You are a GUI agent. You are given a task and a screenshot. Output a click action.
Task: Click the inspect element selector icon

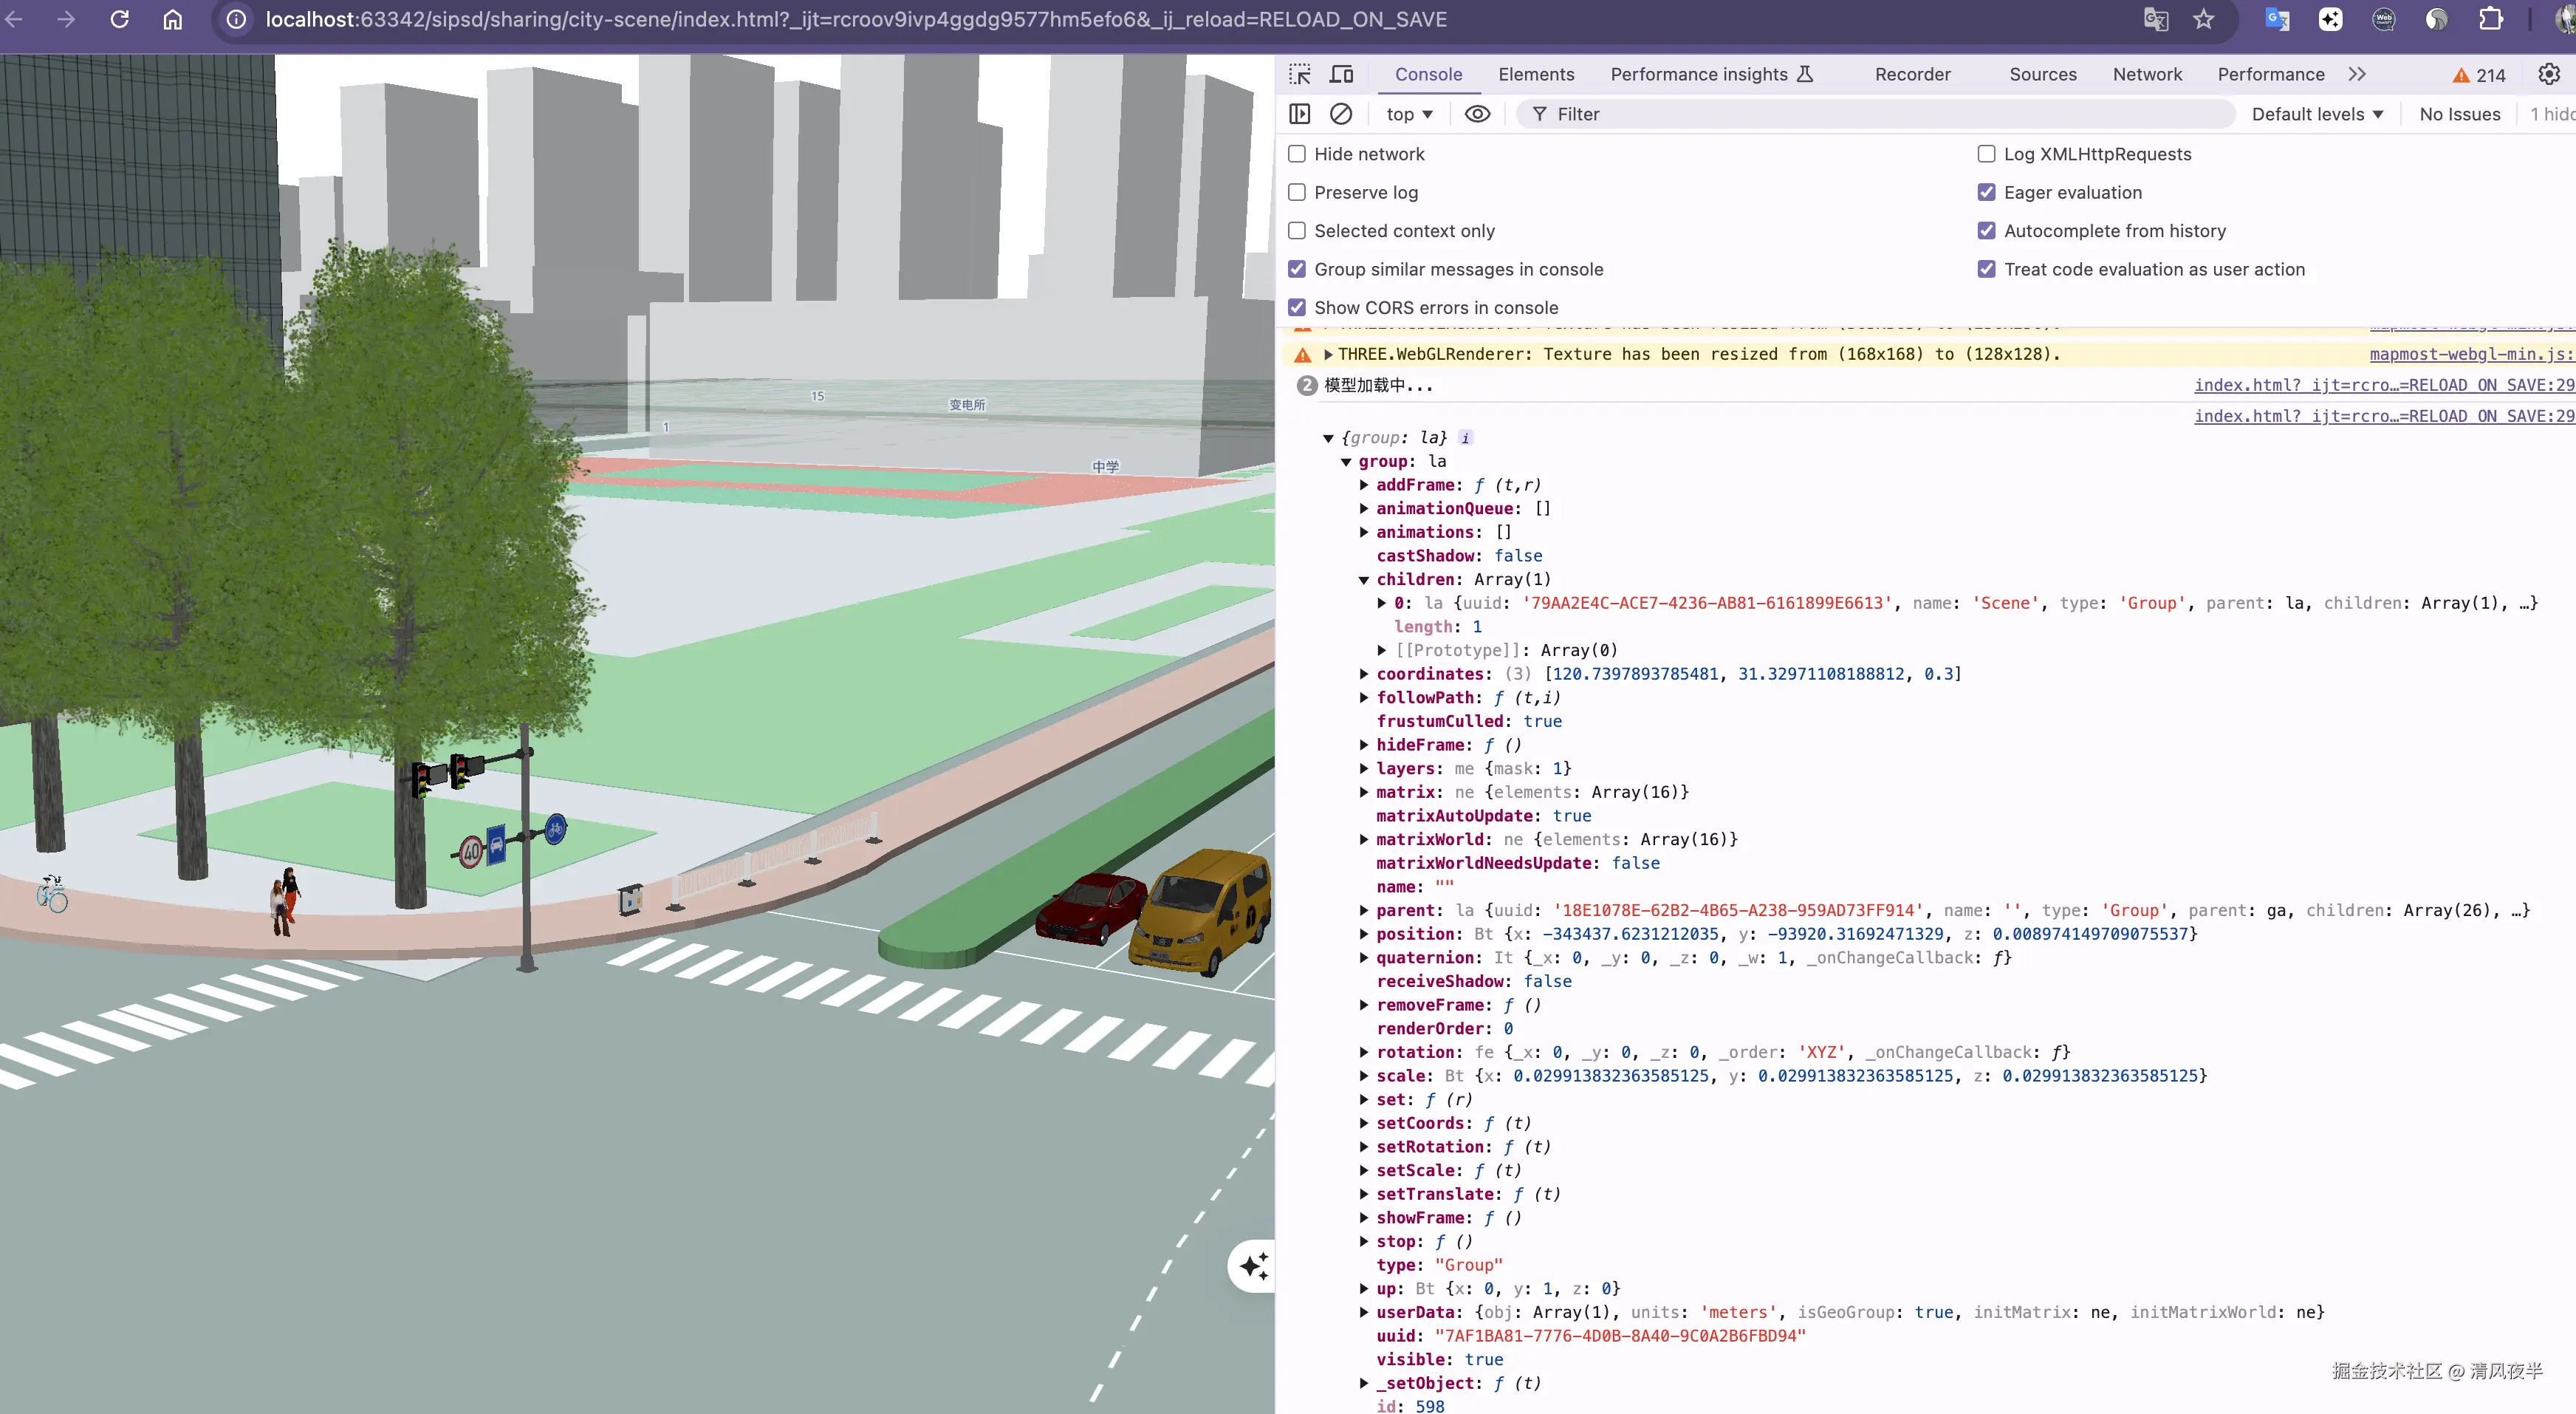(x=1299, y=74)
